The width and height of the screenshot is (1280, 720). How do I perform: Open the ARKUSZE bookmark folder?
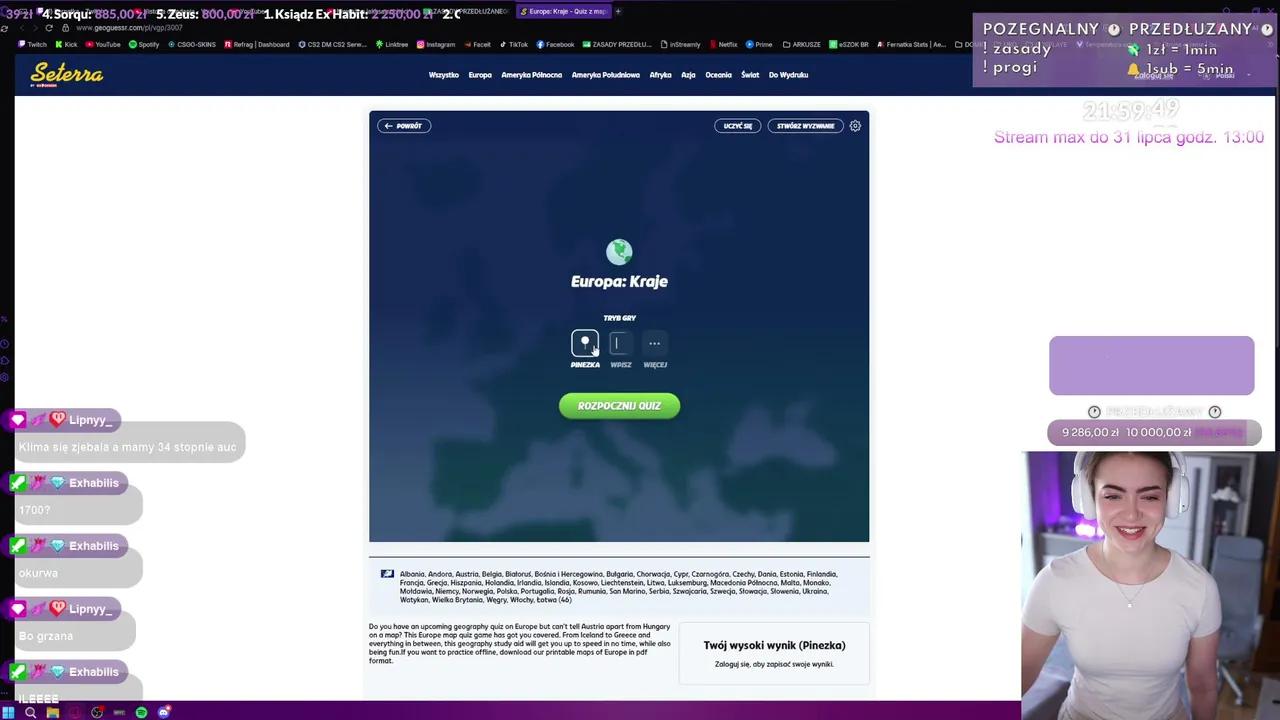801,45
